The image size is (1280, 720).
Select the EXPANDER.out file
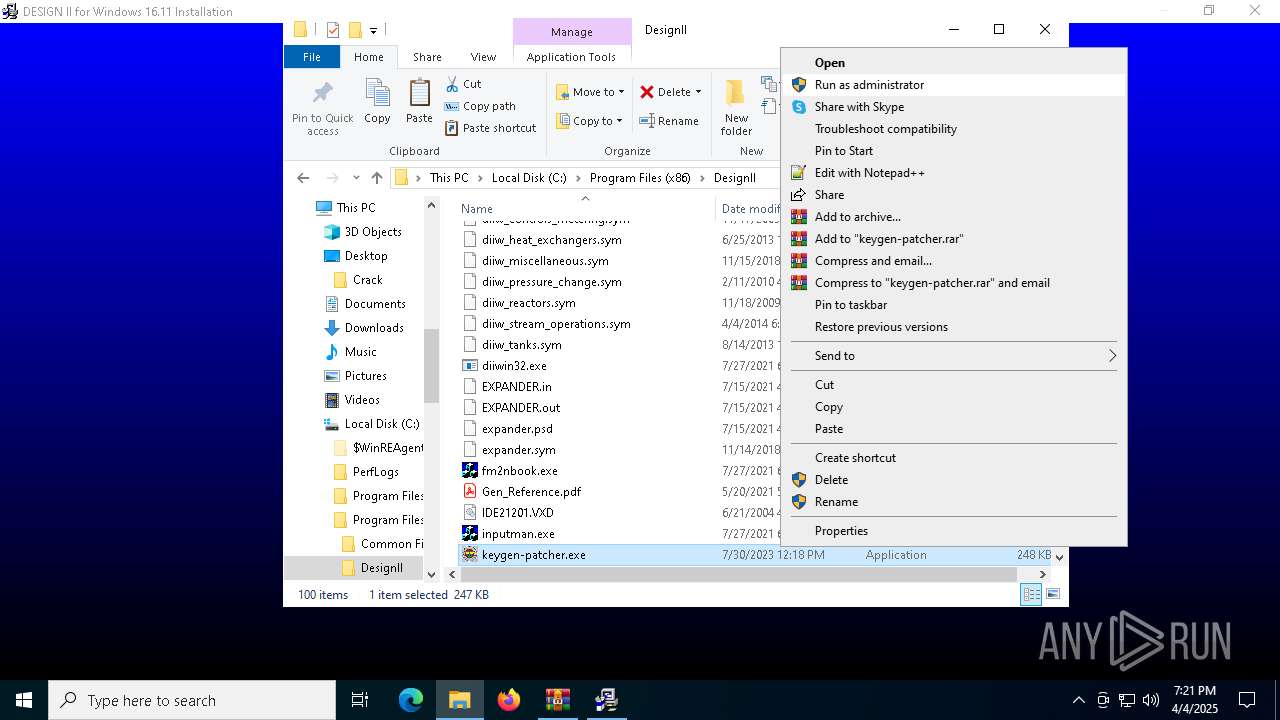[521, 408]
